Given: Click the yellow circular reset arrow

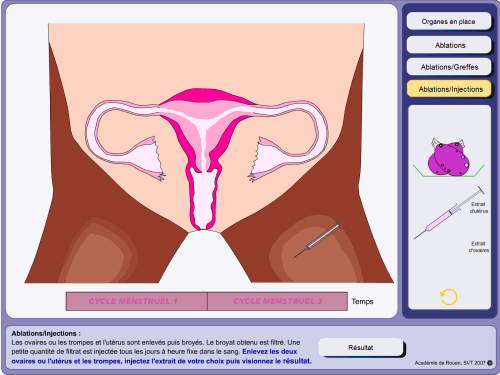Looking at the screenshot, I should click(449, 297).
